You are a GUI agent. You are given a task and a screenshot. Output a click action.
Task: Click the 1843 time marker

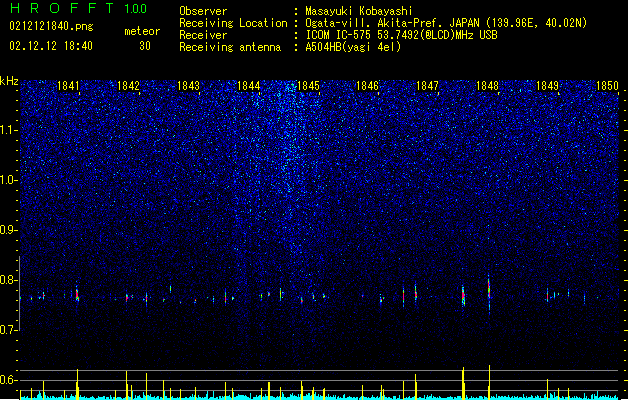[x=188, y=86]
